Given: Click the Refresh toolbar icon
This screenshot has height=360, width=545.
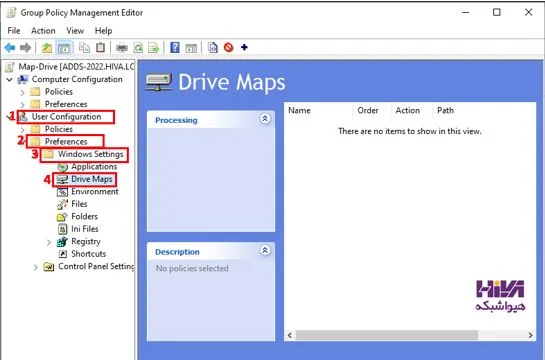Looking at the screenshot, I should (x=138, y=48).
